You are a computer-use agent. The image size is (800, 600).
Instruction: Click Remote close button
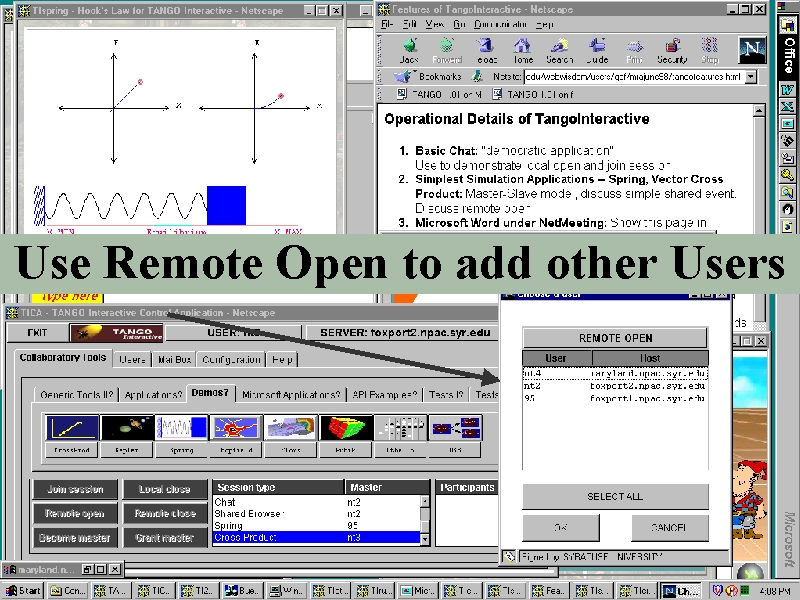[165, 513]
